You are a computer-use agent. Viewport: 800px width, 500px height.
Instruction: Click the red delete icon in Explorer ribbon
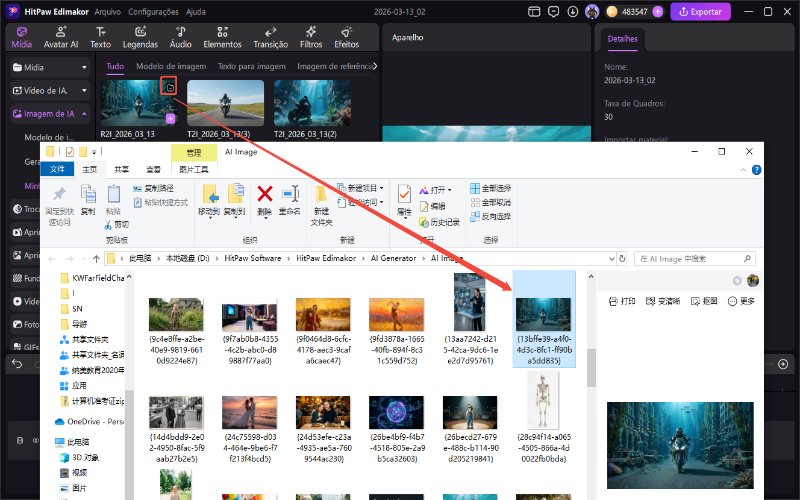tap(265, 198)
